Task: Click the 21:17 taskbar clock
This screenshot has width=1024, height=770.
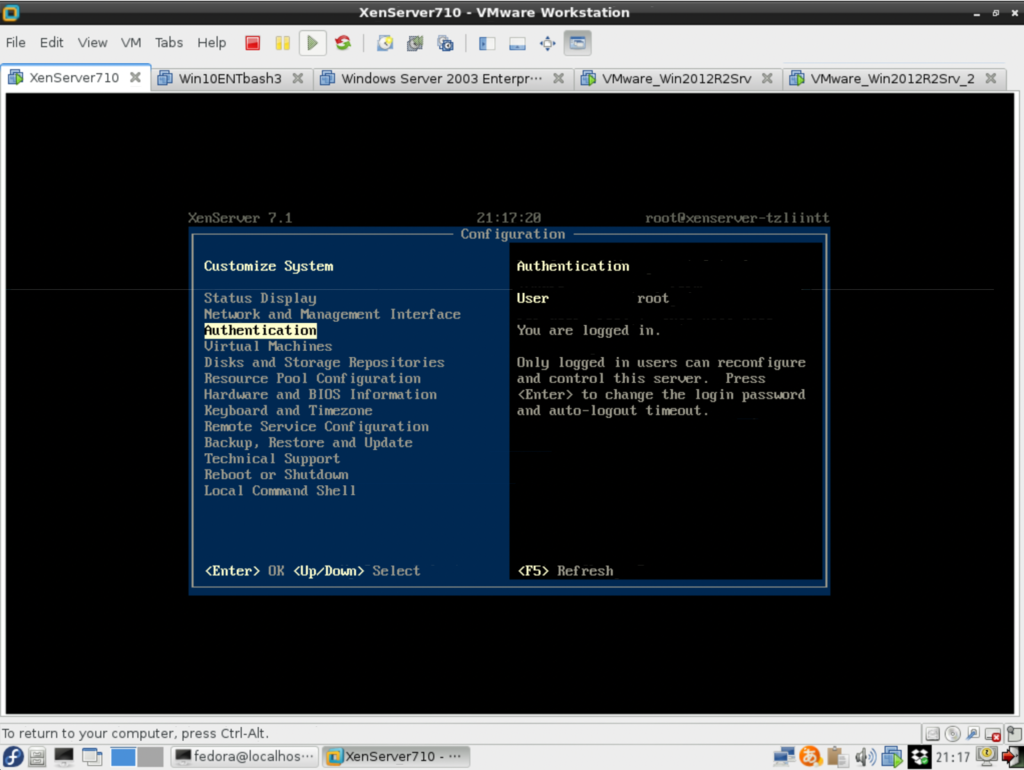Action: (x=953, y=757)
